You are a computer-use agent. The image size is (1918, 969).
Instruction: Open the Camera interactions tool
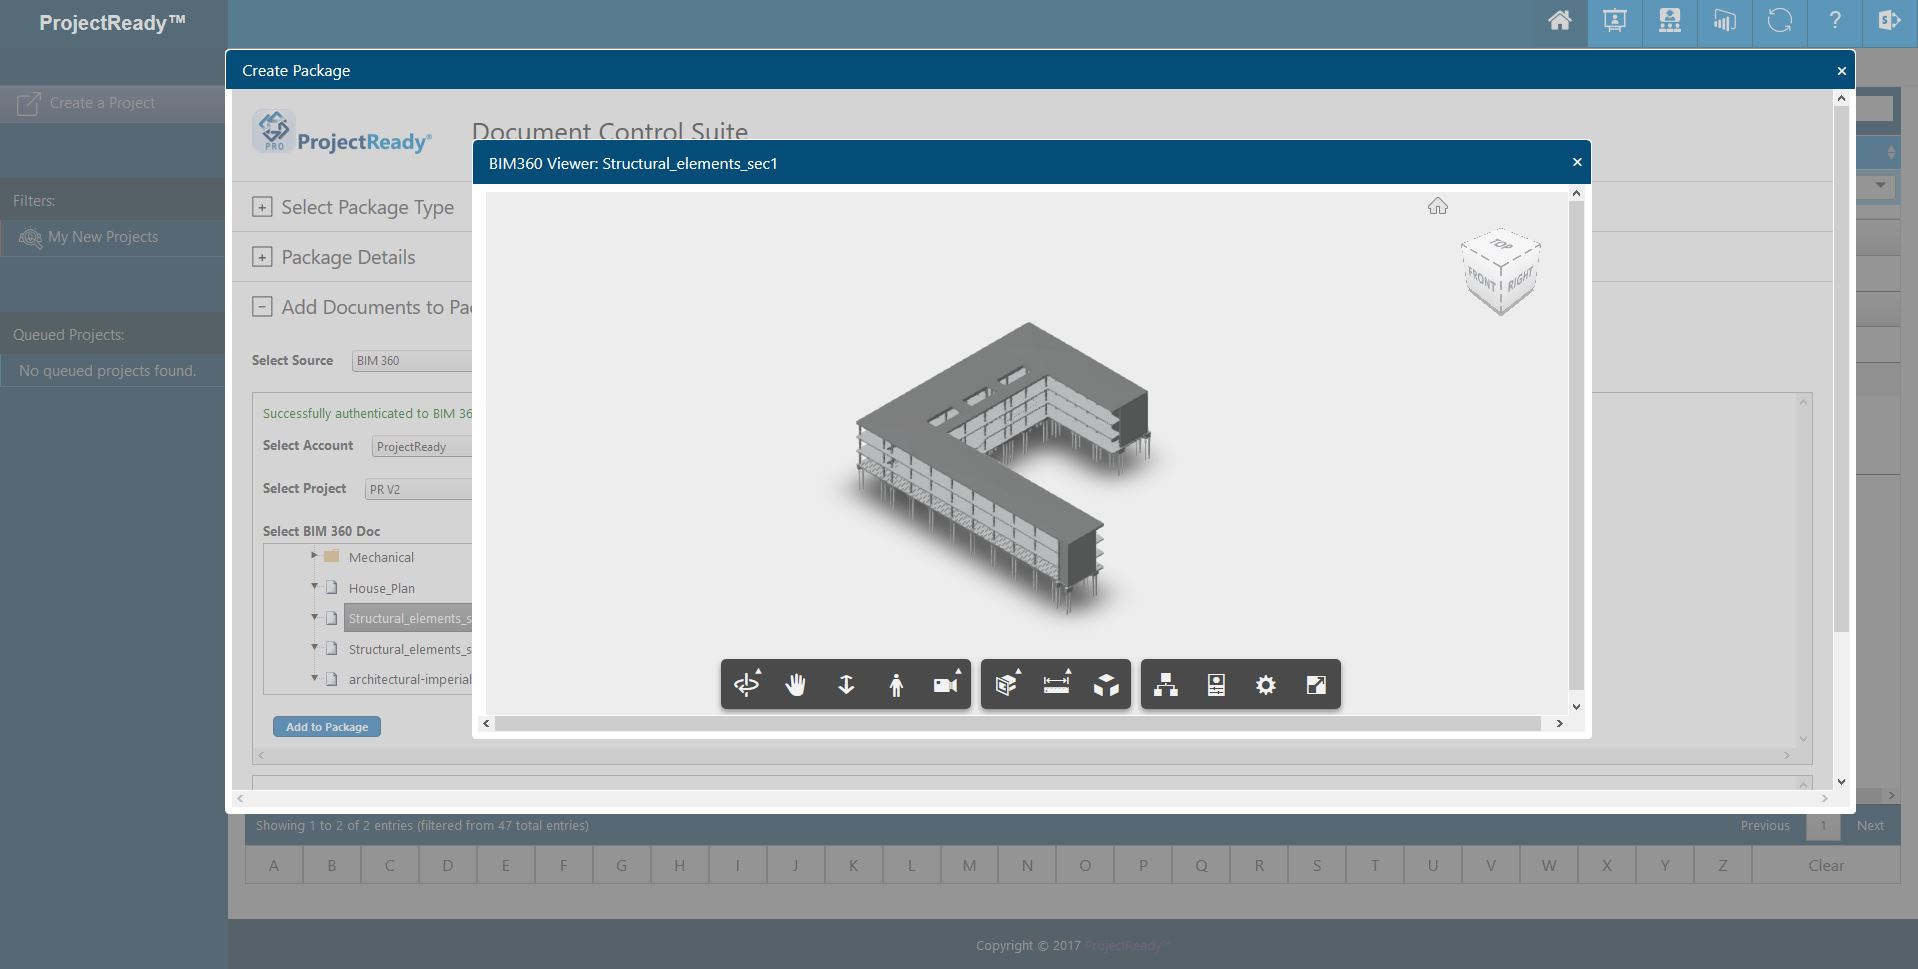coord(946,685)
